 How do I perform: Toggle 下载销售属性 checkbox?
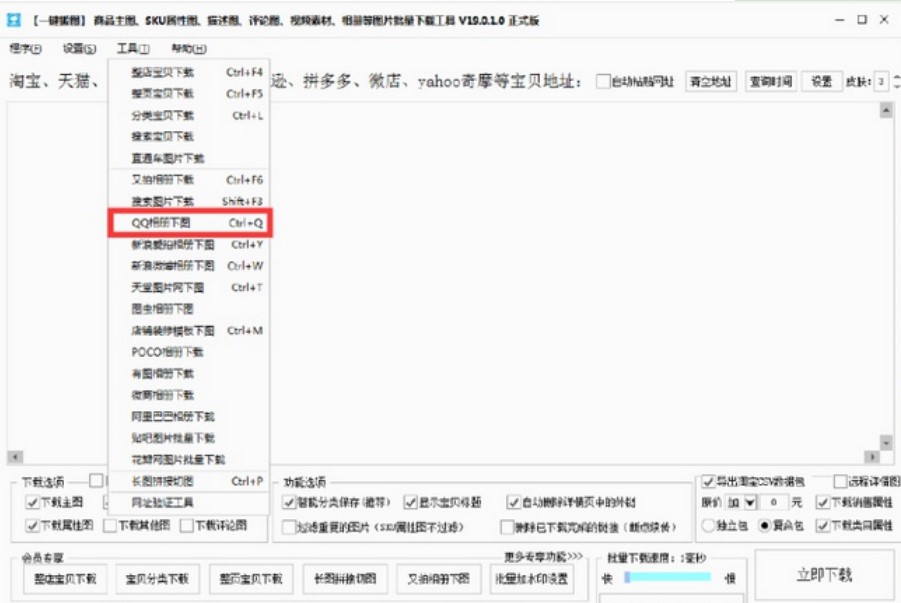[823, 502]
